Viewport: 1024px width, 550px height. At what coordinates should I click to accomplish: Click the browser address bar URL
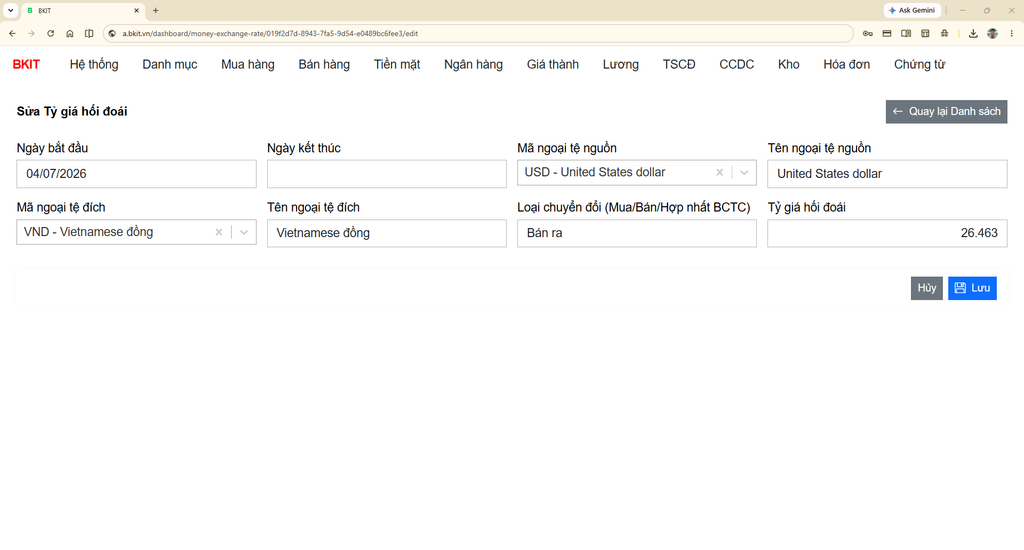(x=270, y=33)
